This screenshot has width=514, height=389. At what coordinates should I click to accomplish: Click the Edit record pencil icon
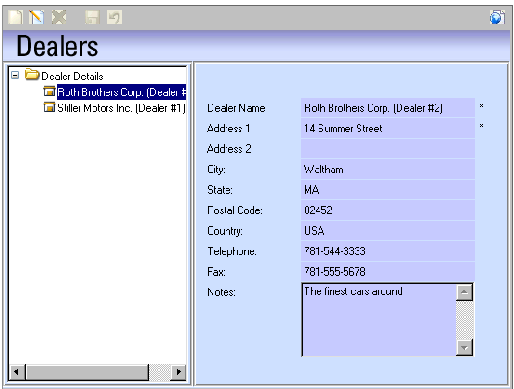[x=36, y=17]
